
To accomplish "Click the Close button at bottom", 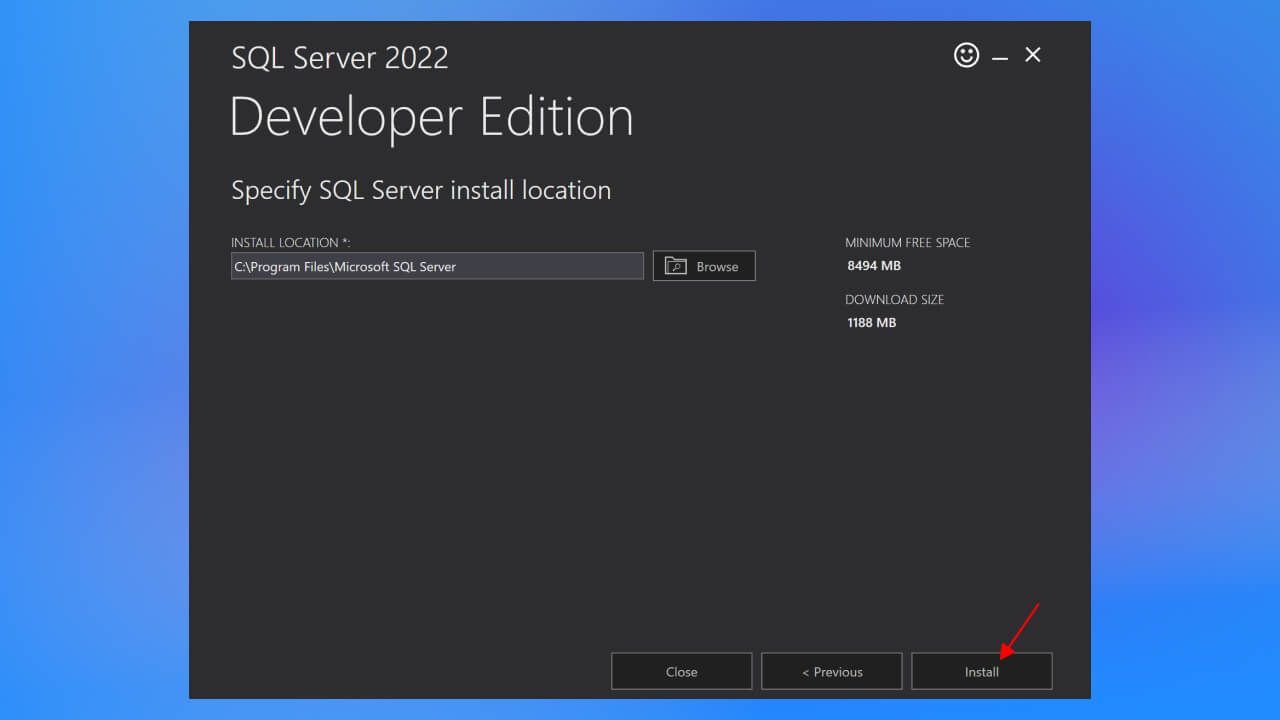I will coord(681,671).
